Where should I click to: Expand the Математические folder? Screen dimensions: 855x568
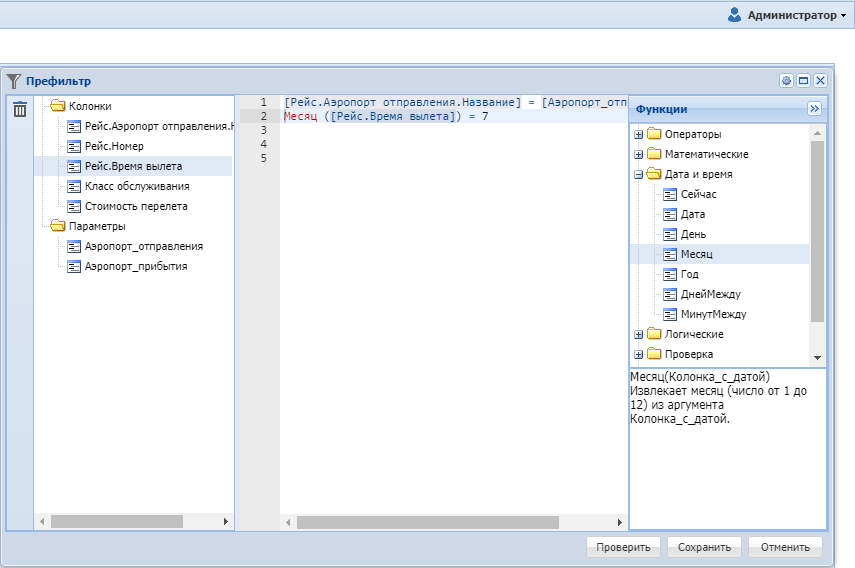coord(638,154)
